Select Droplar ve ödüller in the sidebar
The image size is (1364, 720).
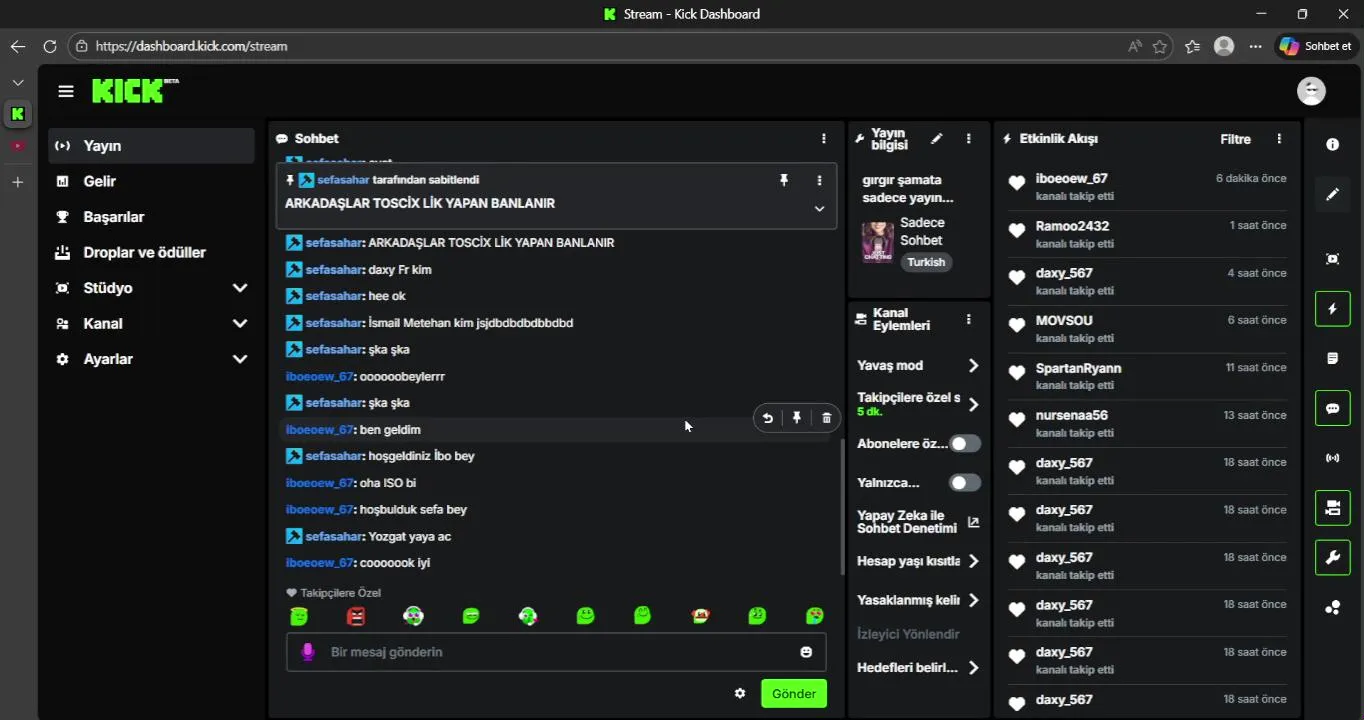tap(151, 252)
